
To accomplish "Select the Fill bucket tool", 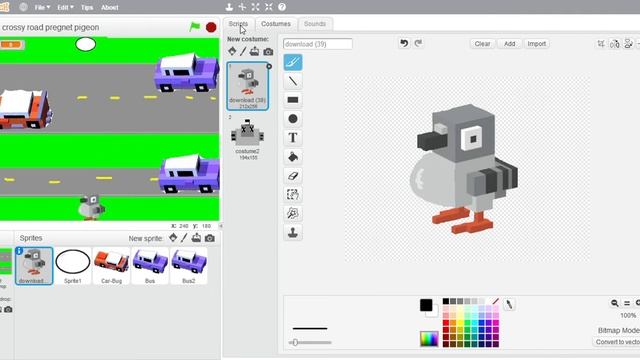I will (x=293, y=157).
